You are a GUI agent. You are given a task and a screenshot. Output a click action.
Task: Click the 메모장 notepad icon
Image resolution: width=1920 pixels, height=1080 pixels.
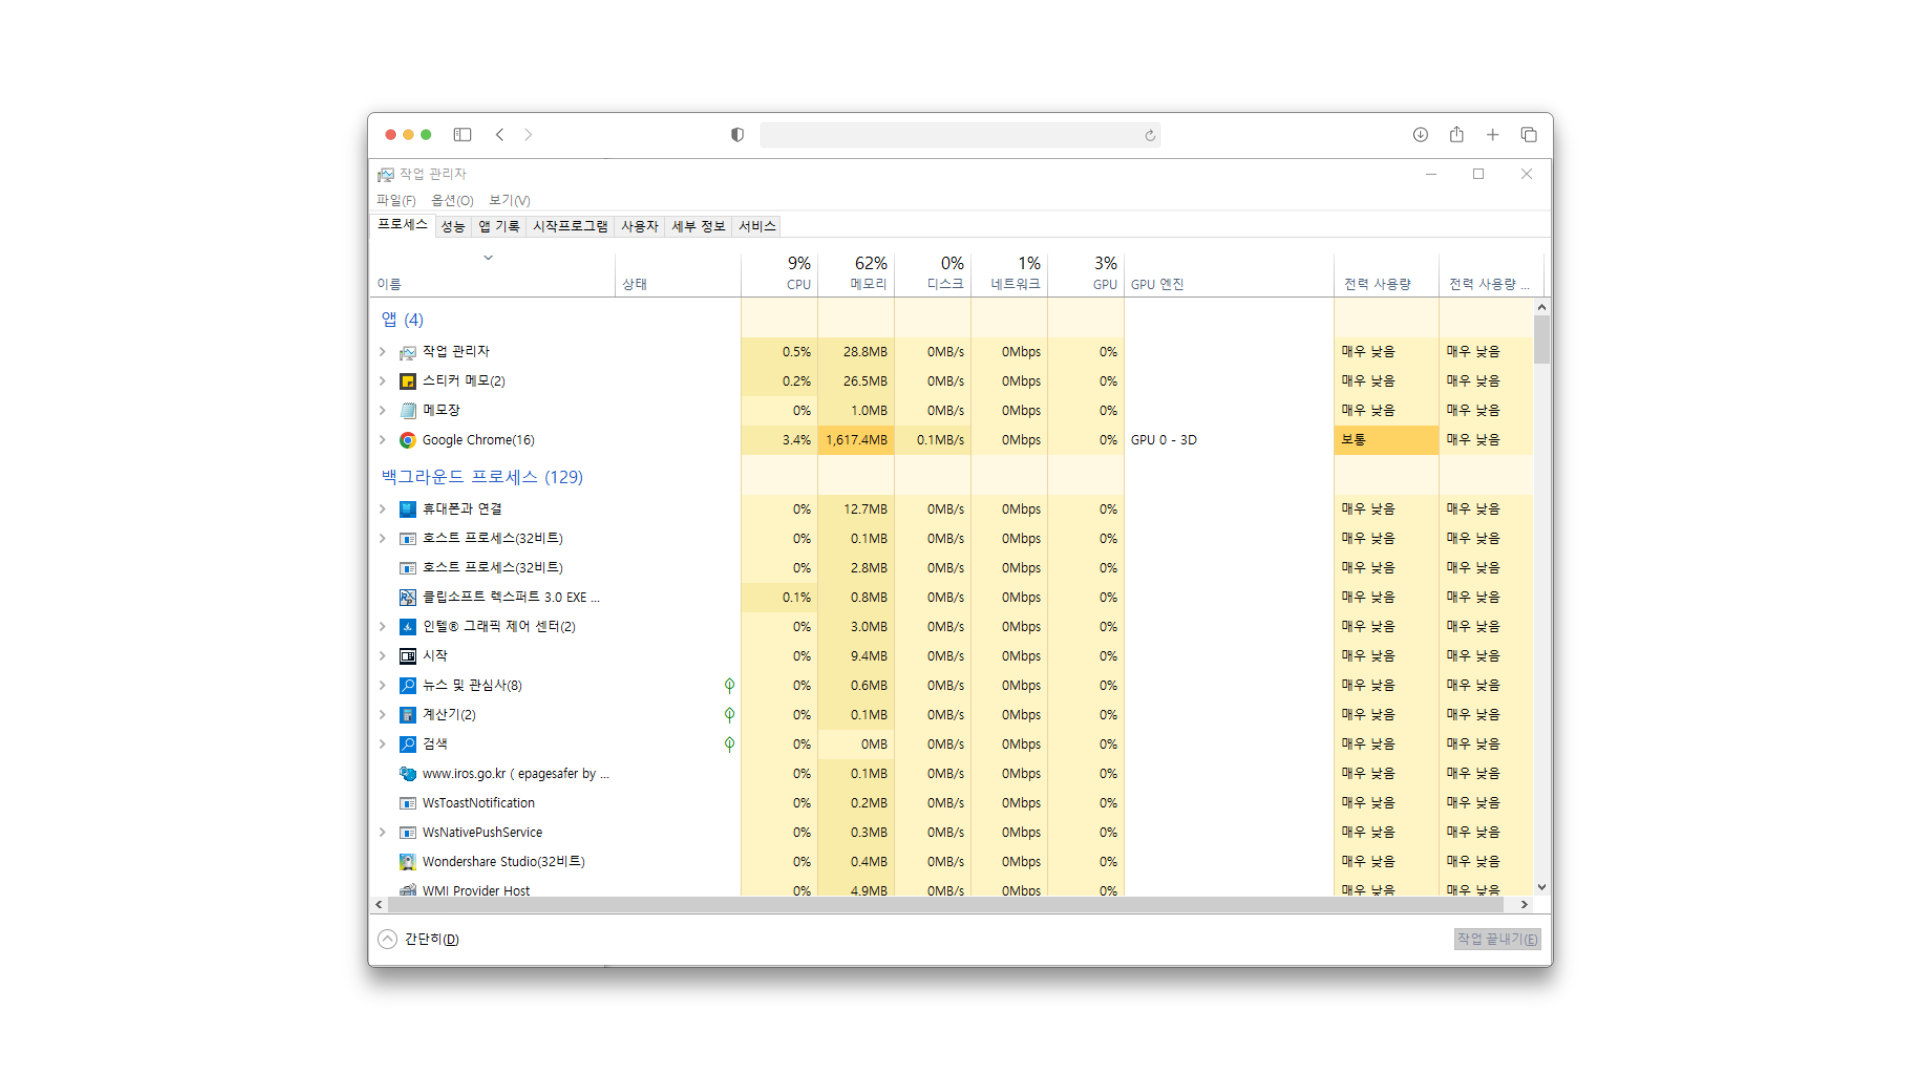407,411
